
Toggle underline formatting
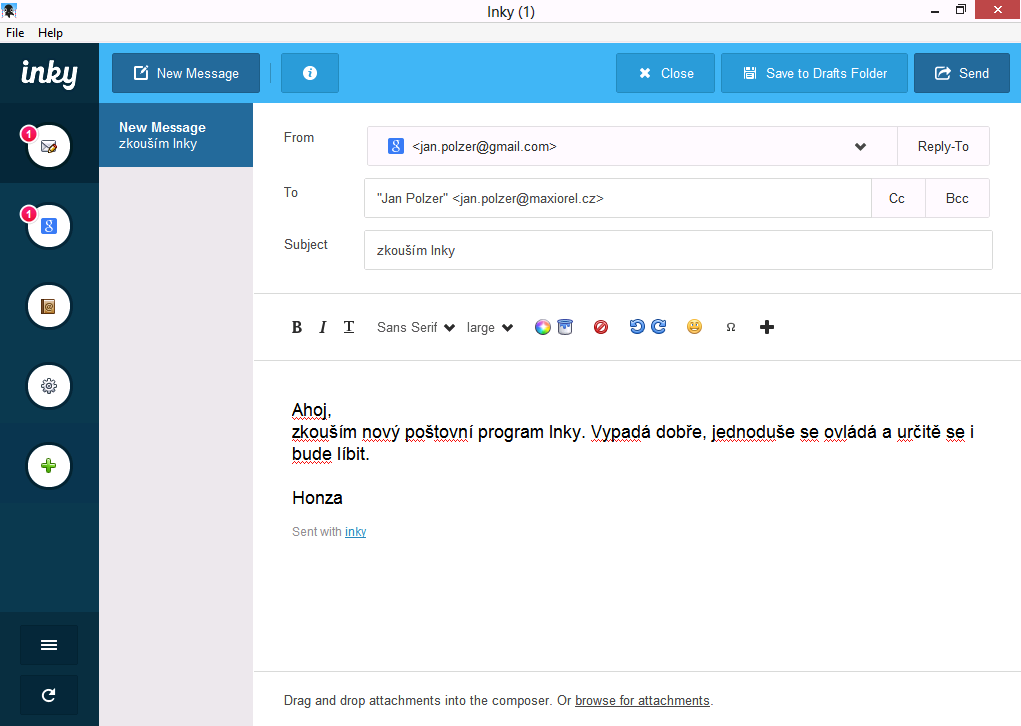(x=349, y=327)
